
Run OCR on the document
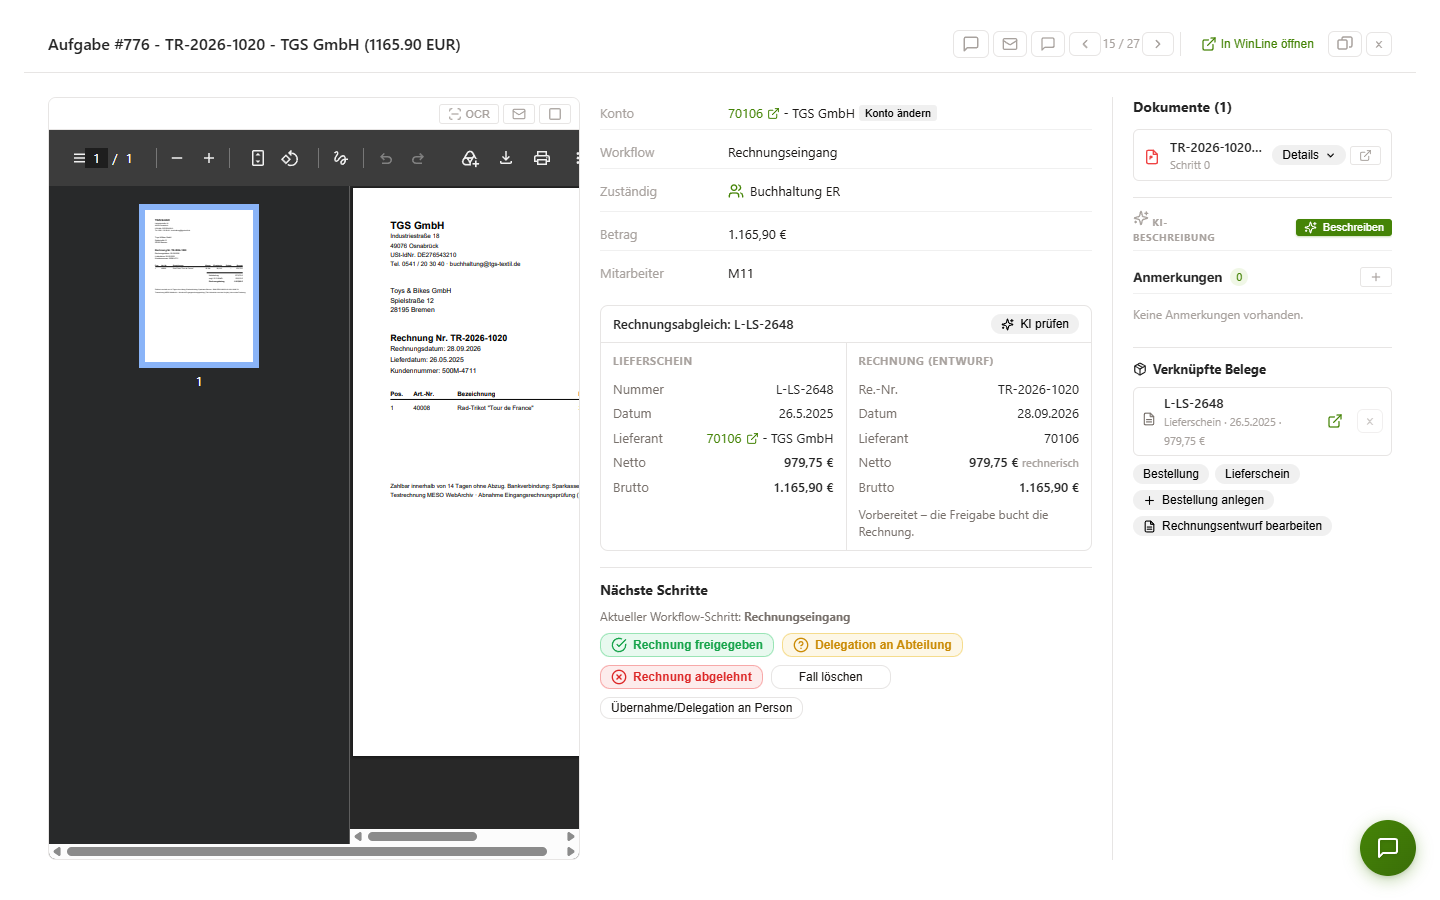pyautogui.click(x=469, y=114)
